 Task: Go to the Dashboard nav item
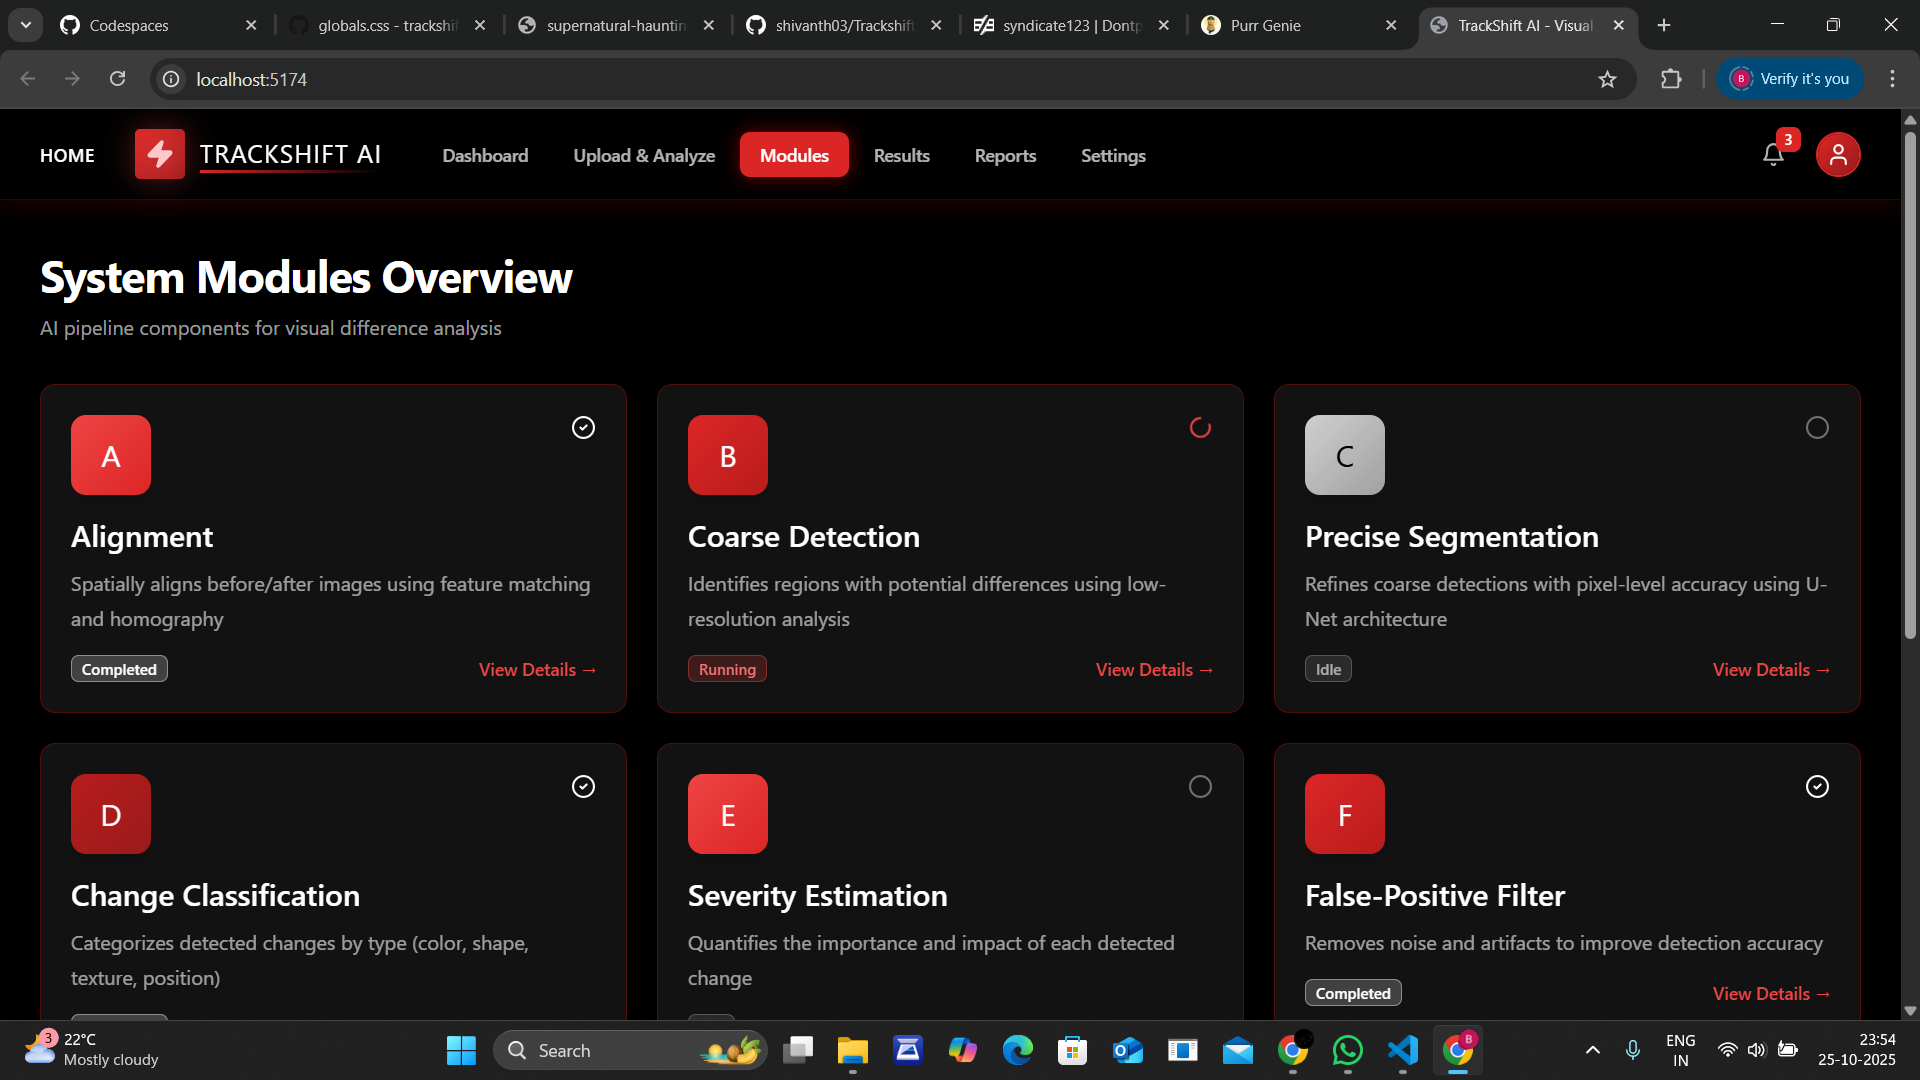point(485,155)
